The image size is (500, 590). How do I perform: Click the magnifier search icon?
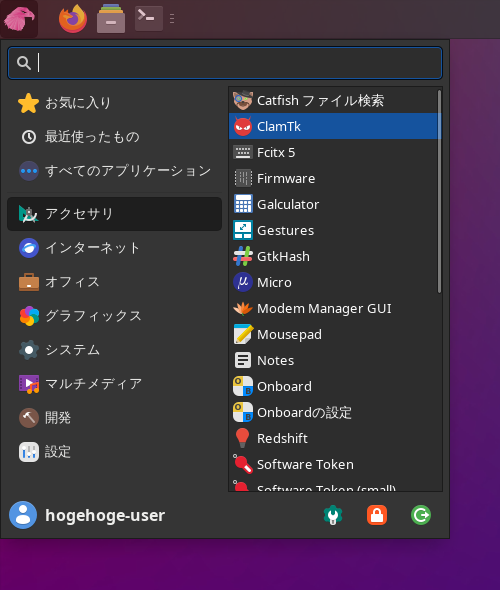[x=24, y=63]
